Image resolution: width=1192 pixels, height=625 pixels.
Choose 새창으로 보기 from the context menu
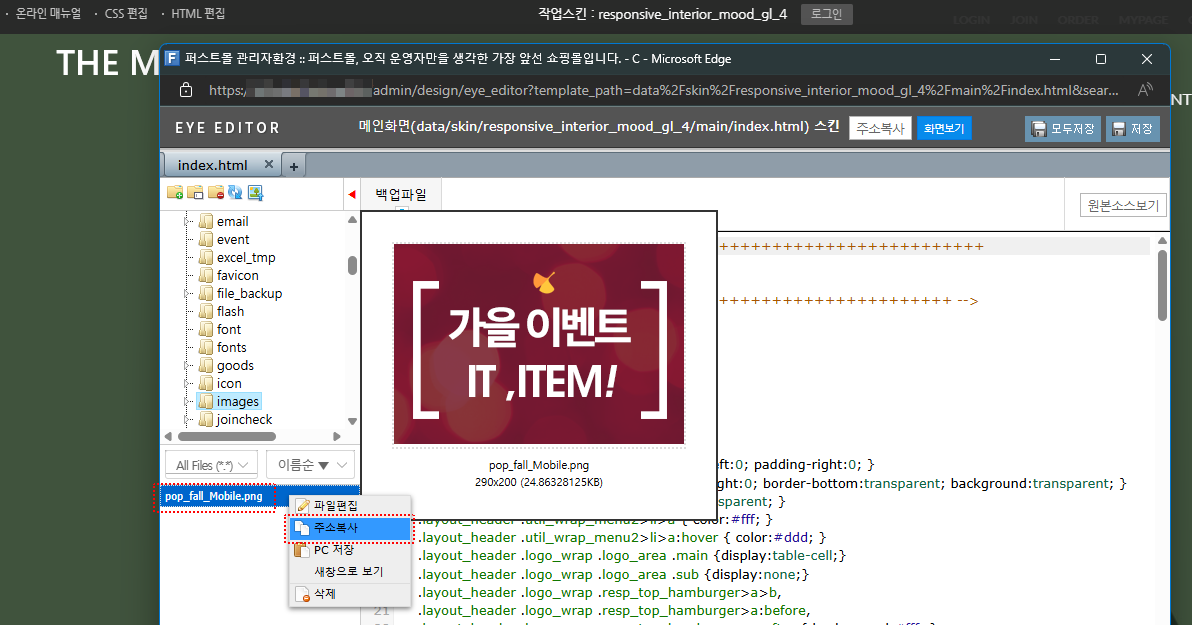(350, 572)
